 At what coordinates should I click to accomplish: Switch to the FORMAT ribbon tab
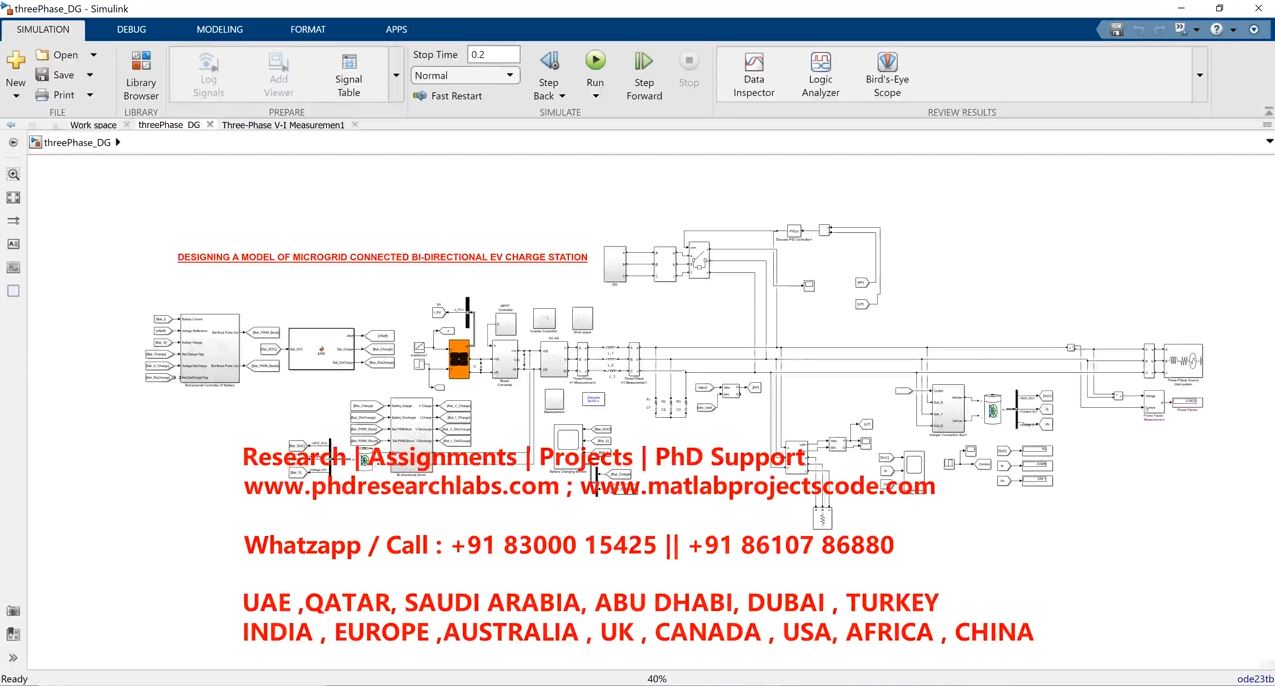pos(308,29)
